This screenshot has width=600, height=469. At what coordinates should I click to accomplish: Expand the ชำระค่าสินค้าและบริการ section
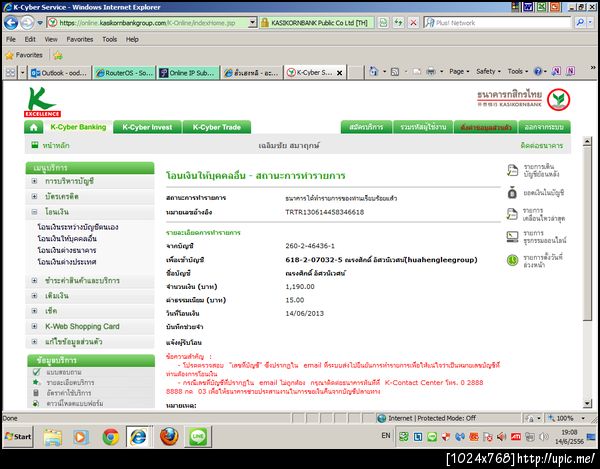click(34, 280)
